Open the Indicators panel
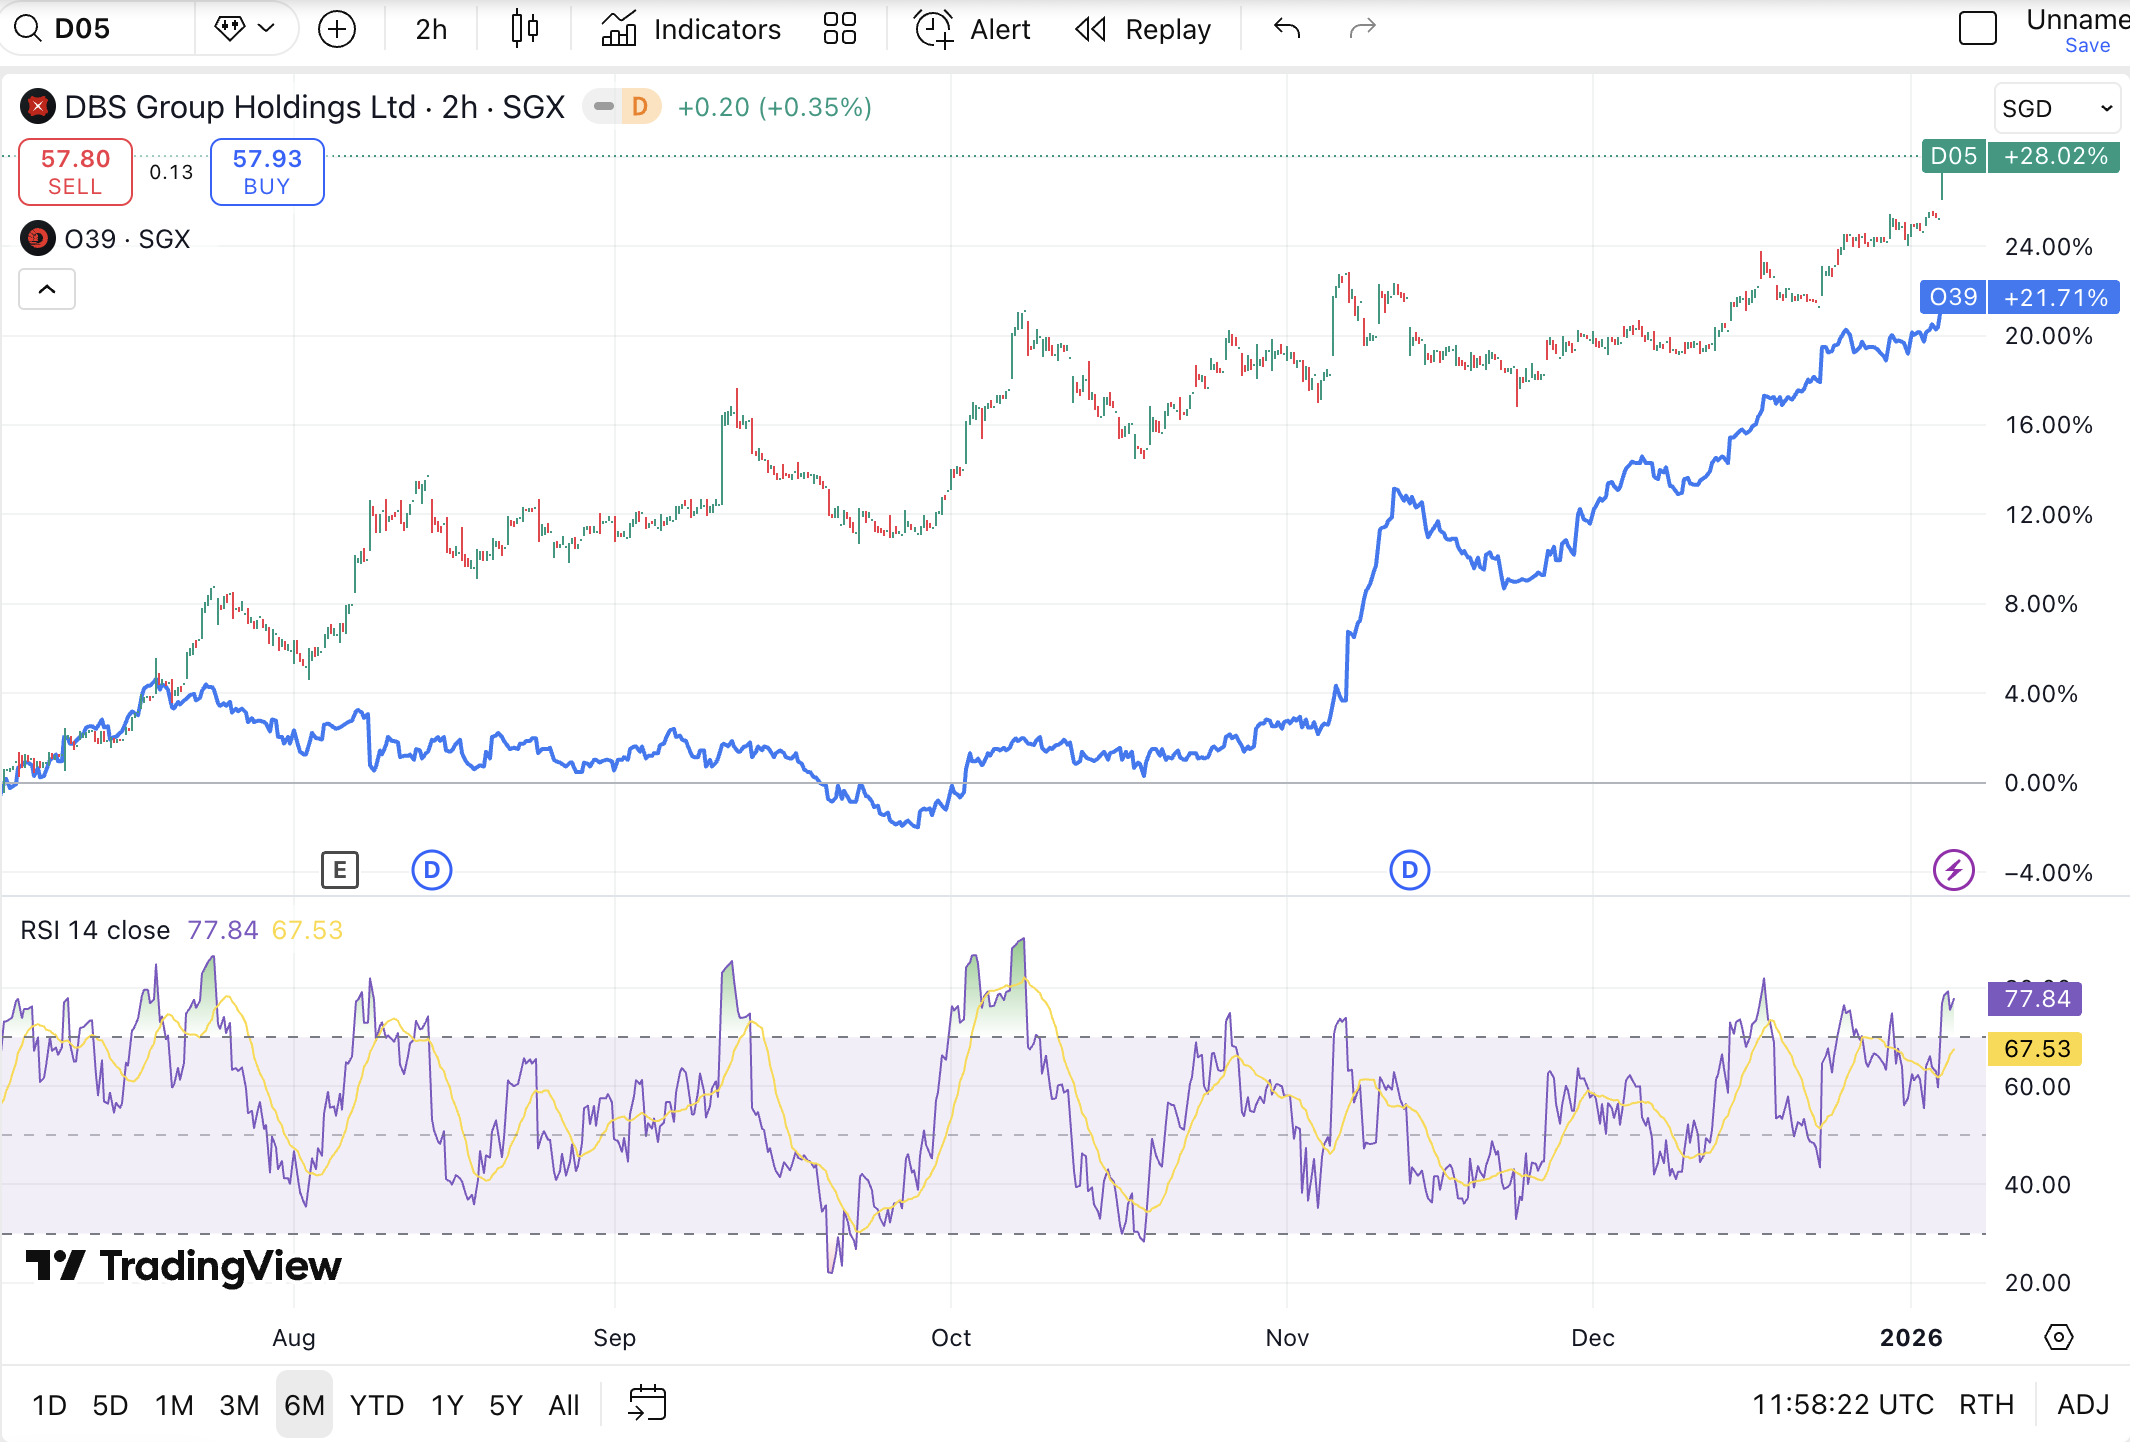Image resolution: width=2130 pixels, height=1442 pixels. click(x=691, y=29)
